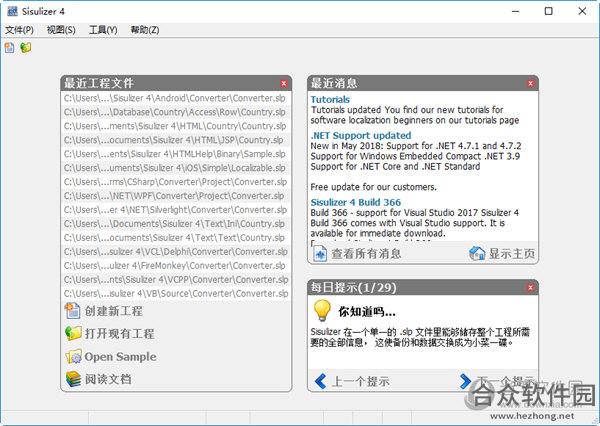The width and height of the screenshot is (600, 426).
Task: Click the light bulb tip icon
Action: tap(322, 310)
